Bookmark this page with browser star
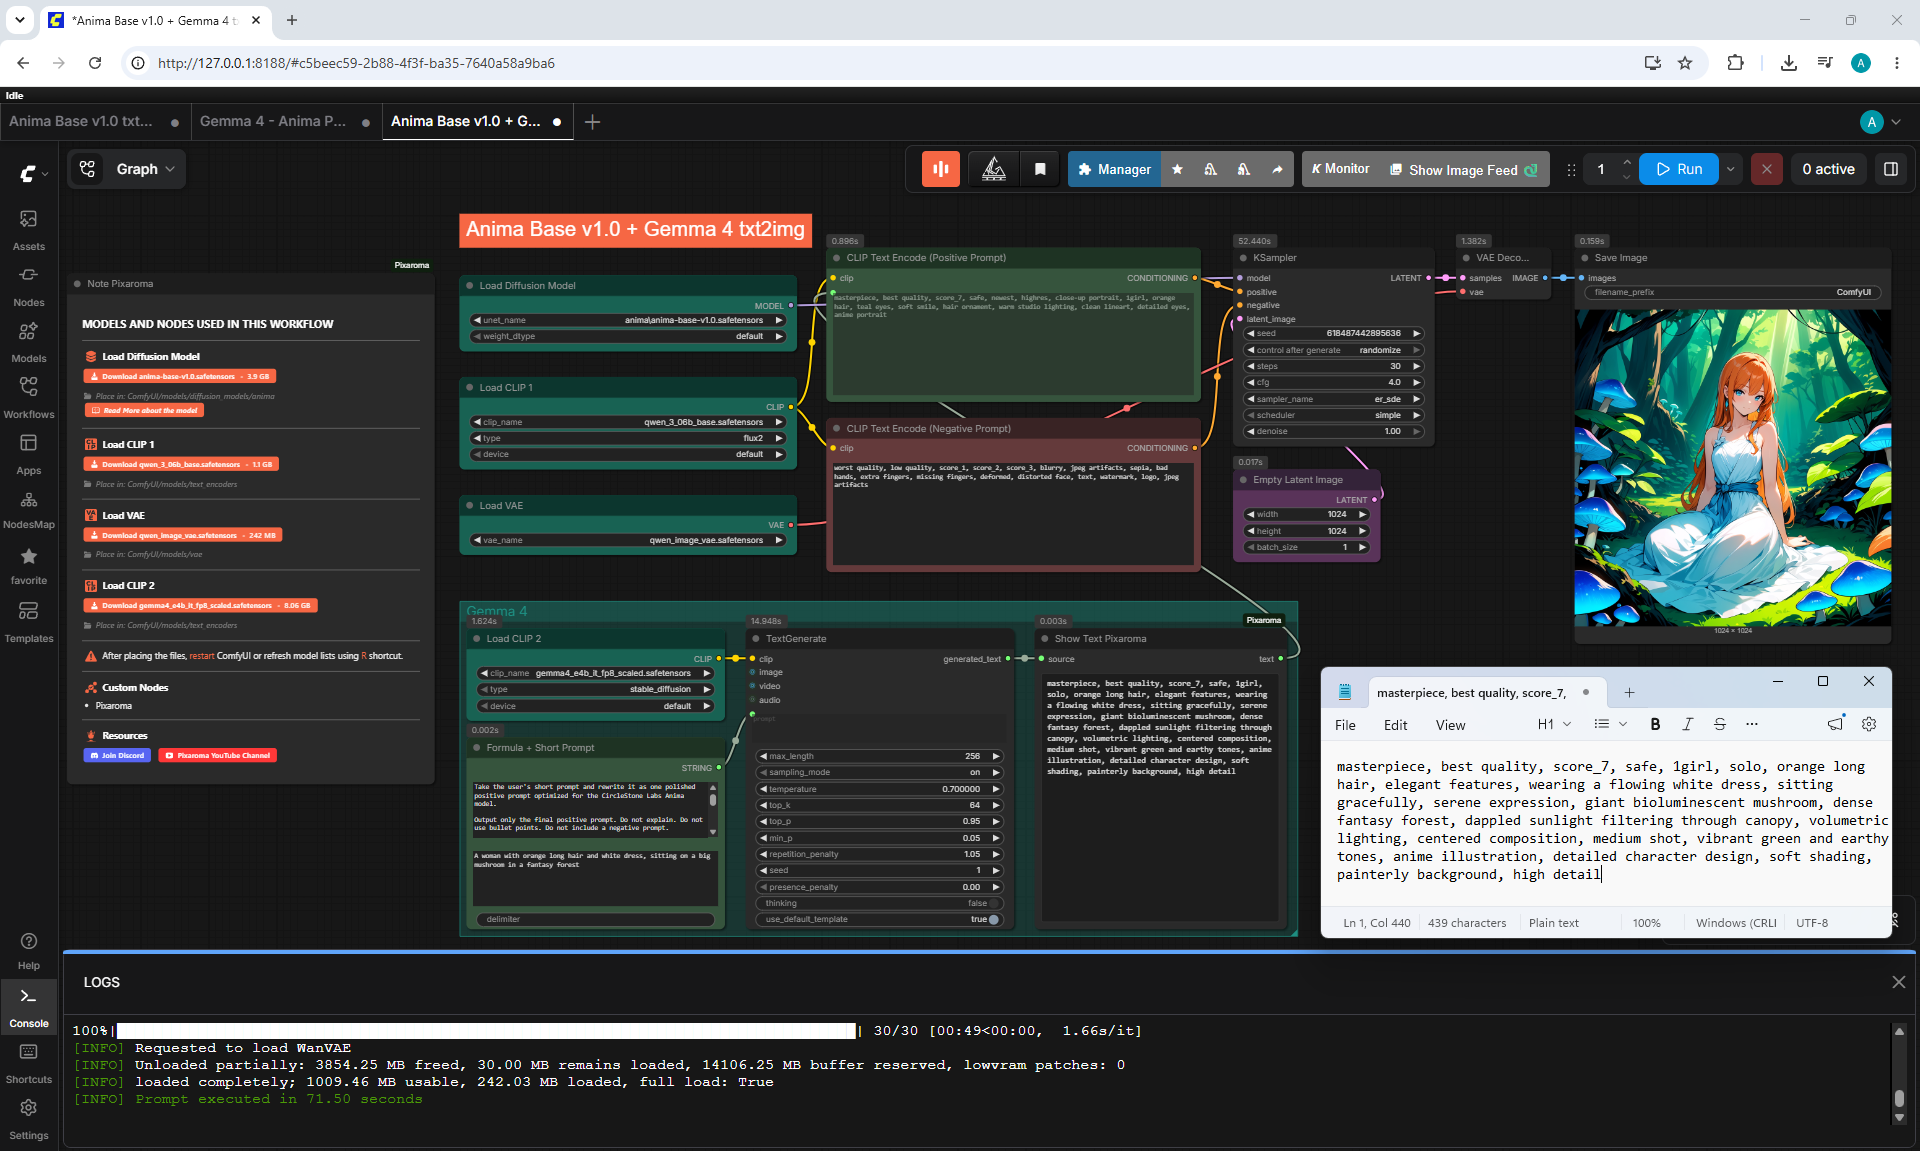 pos(1685,63)
